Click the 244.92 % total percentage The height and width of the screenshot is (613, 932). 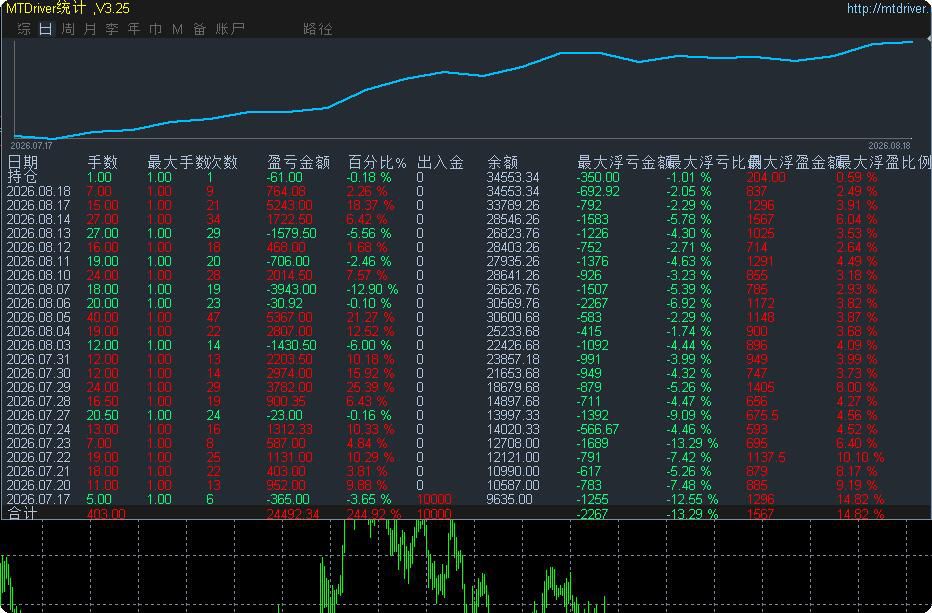pos(373,513)
